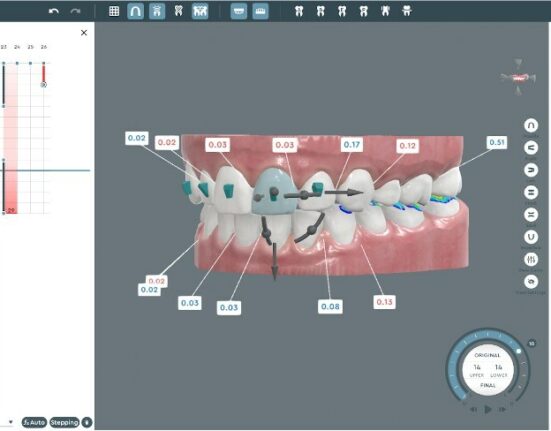
Task: Click the view orientation cube widget
Action: click(x=518, y=78)
